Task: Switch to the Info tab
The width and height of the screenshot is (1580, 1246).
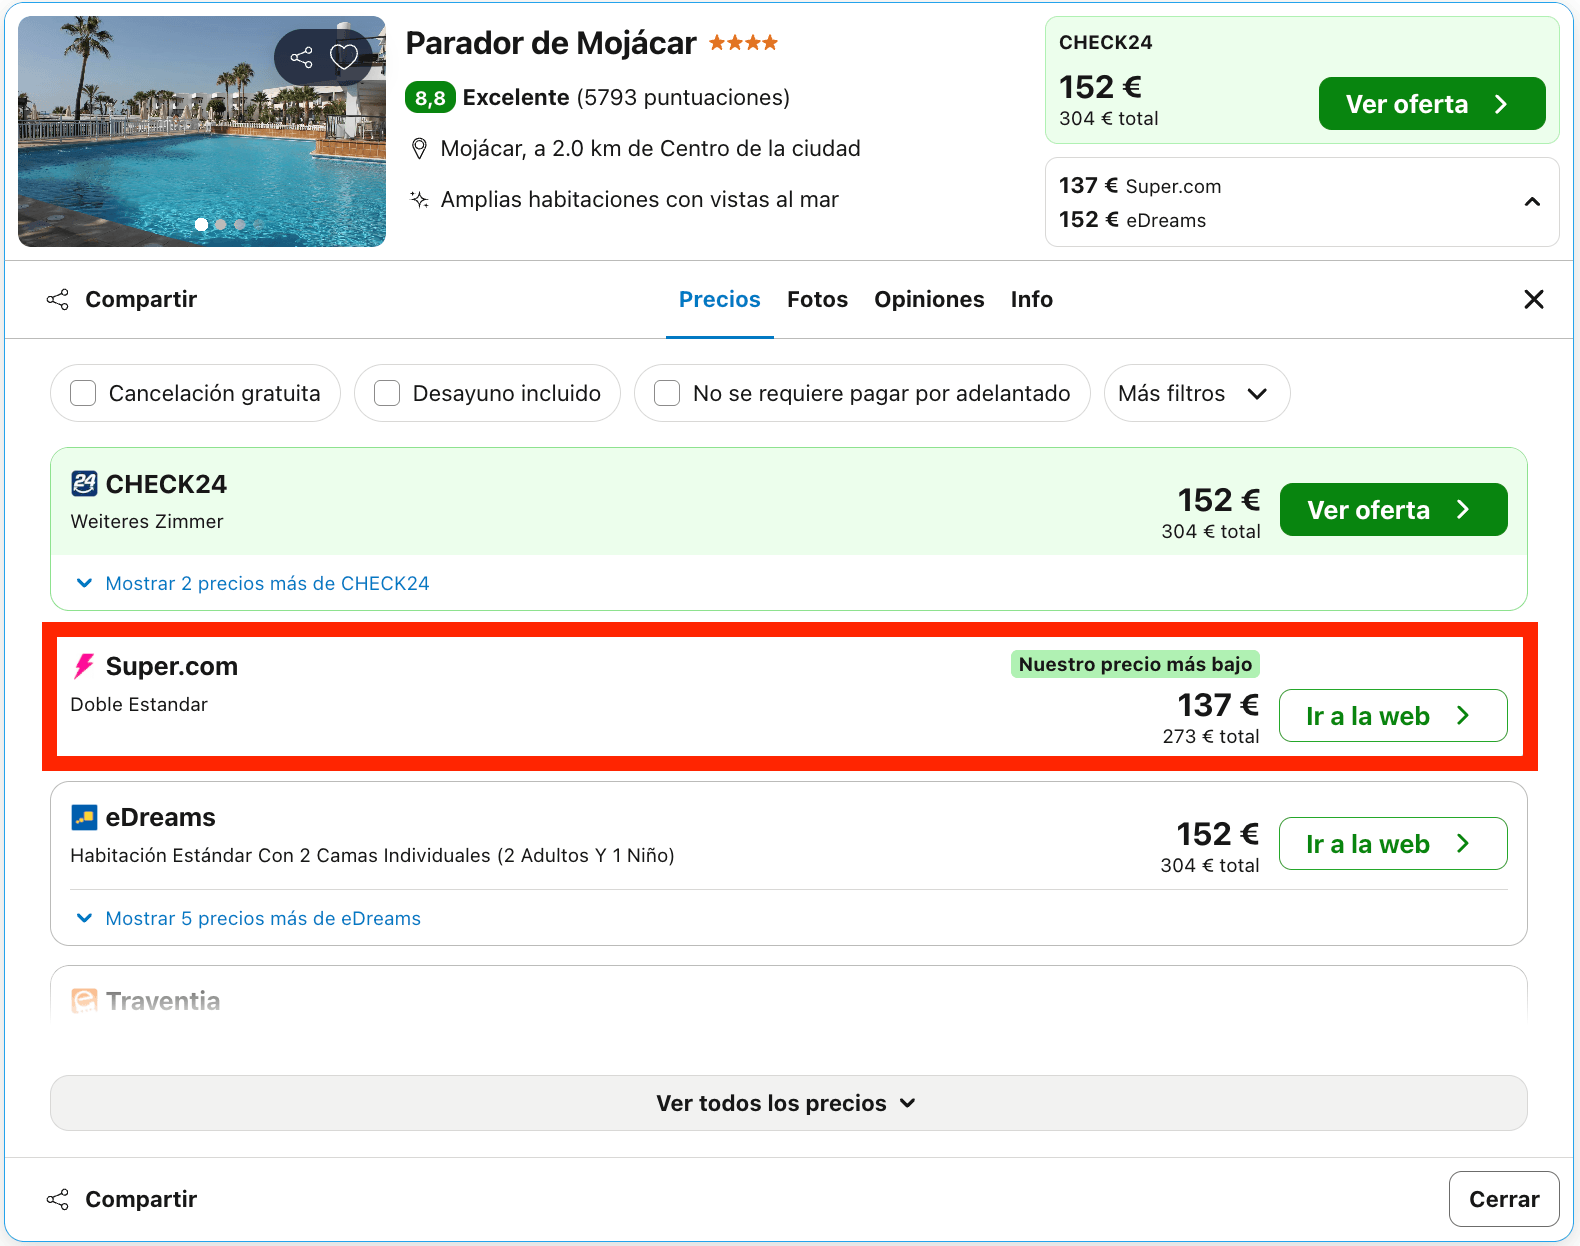Action: 1031,299
